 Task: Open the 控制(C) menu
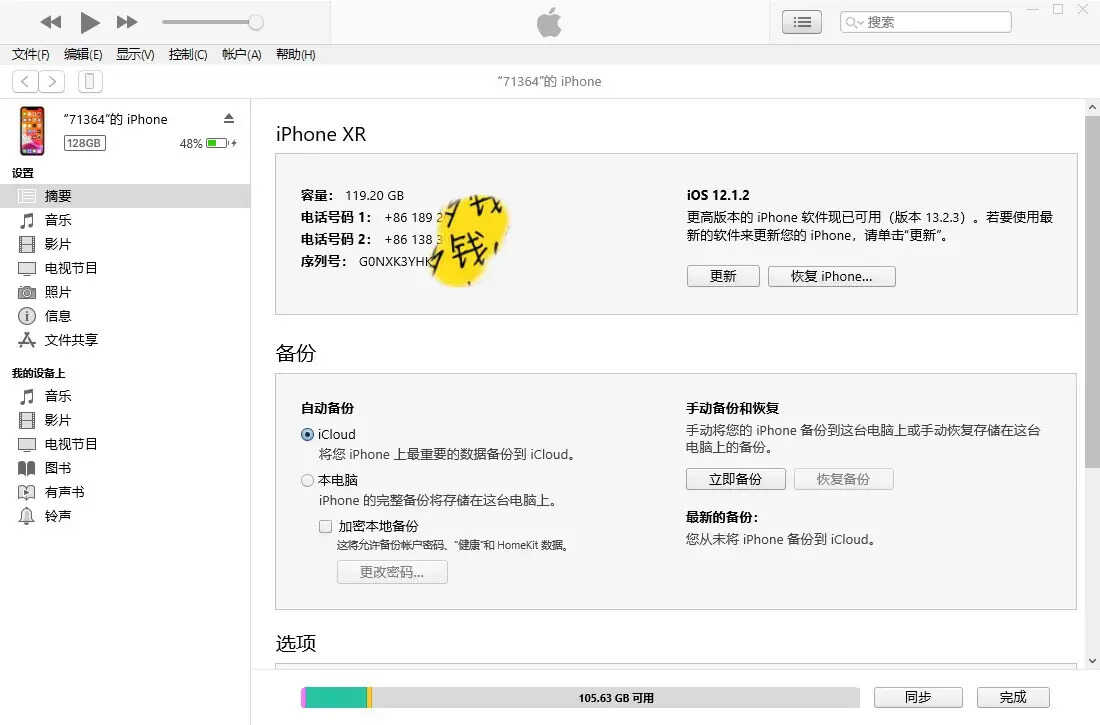188,55
